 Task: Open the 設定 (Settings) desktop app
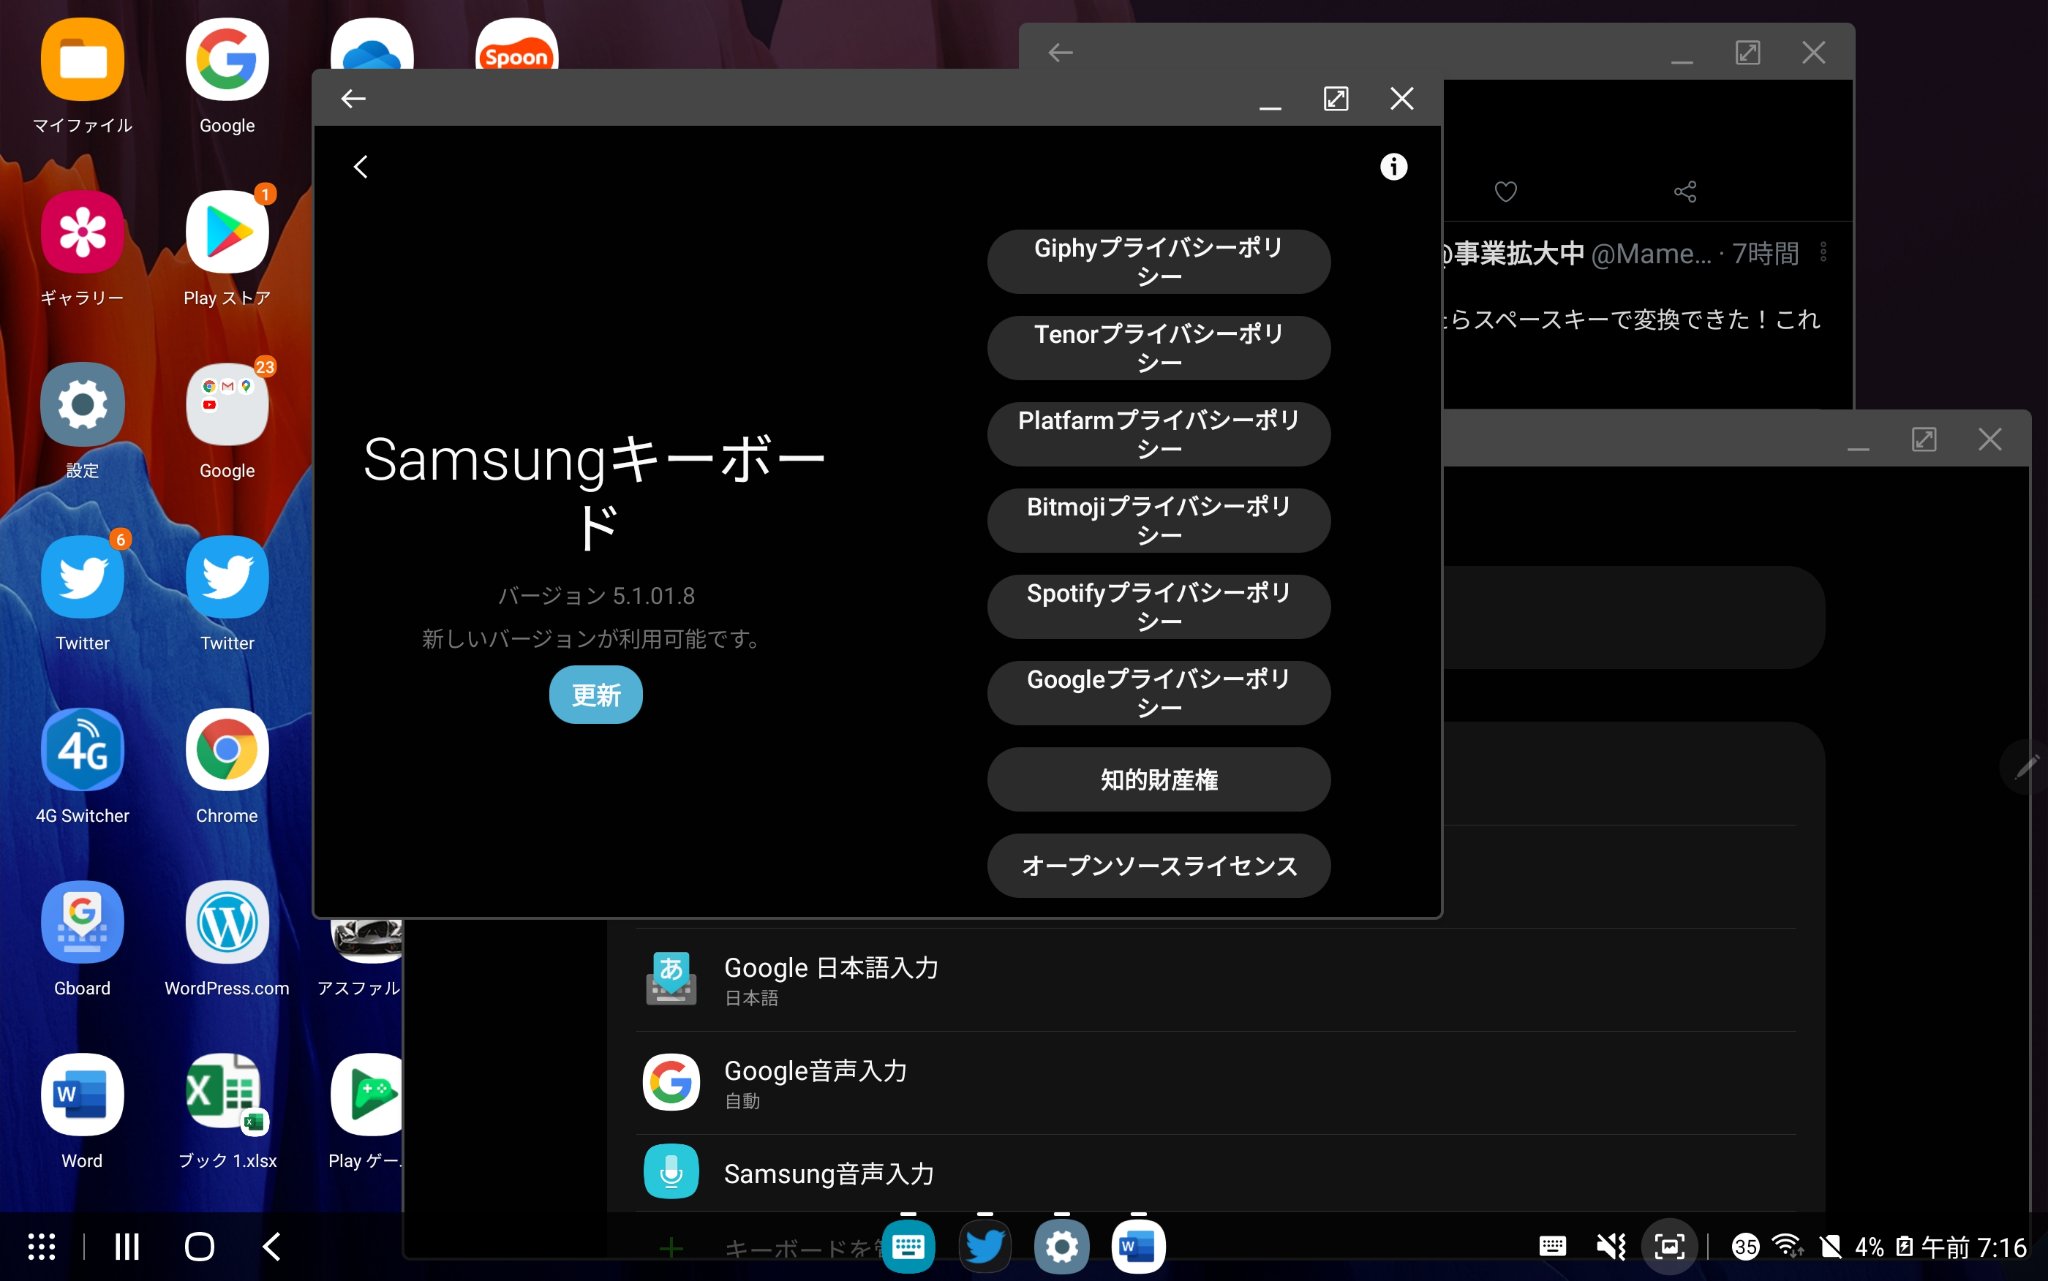click(x=82, y=405)
